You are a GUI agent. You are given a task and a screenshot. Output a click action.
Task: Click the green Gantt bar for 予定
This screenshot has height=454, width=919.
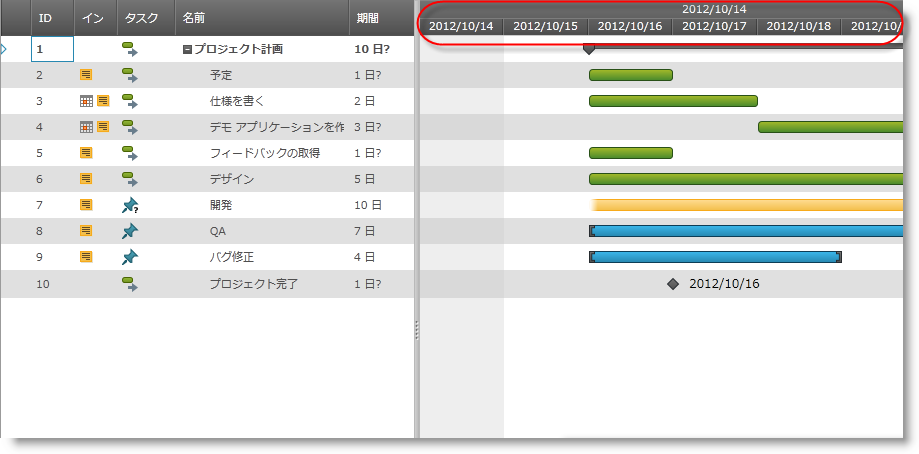point(631,75)
